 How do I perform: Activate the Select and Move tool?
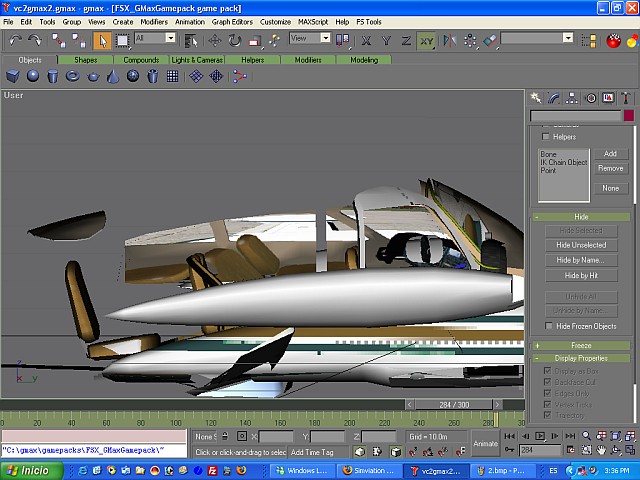(x=214, y=40)
